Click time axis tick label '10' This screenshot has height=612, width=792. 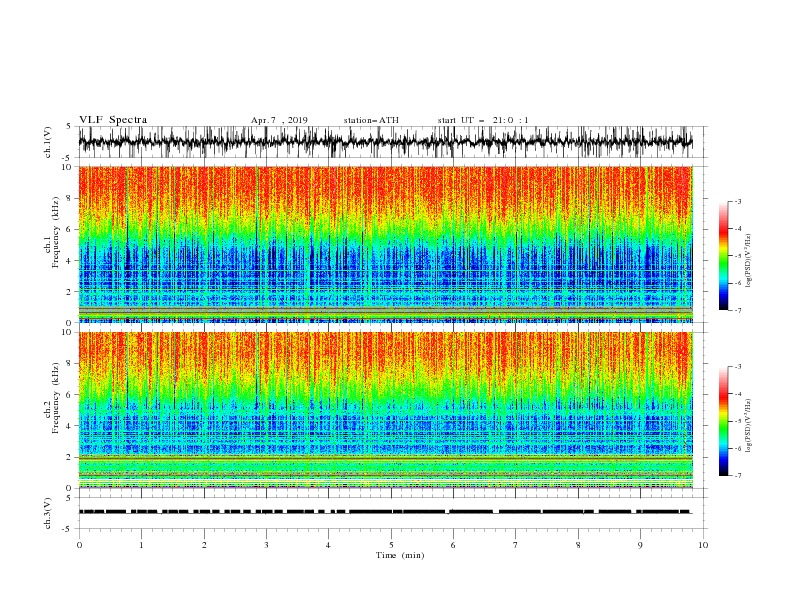pos(703,545)
